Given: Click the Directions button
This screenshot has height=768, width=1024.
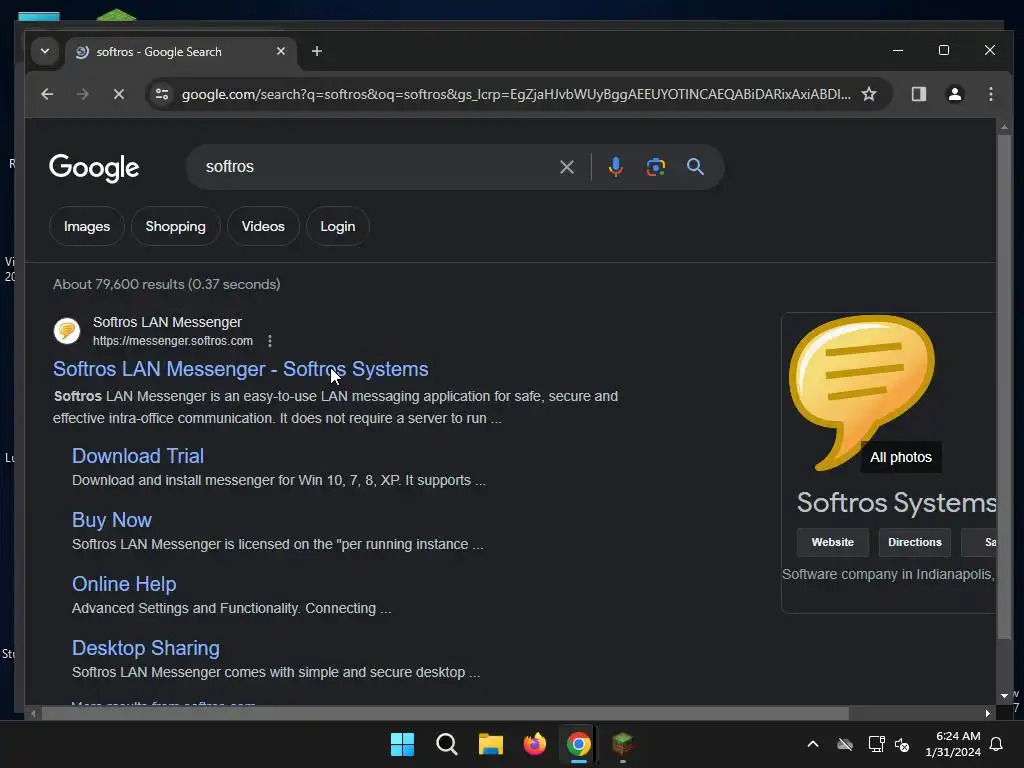Looking at the screenshot, I should [x=914, y=542].
